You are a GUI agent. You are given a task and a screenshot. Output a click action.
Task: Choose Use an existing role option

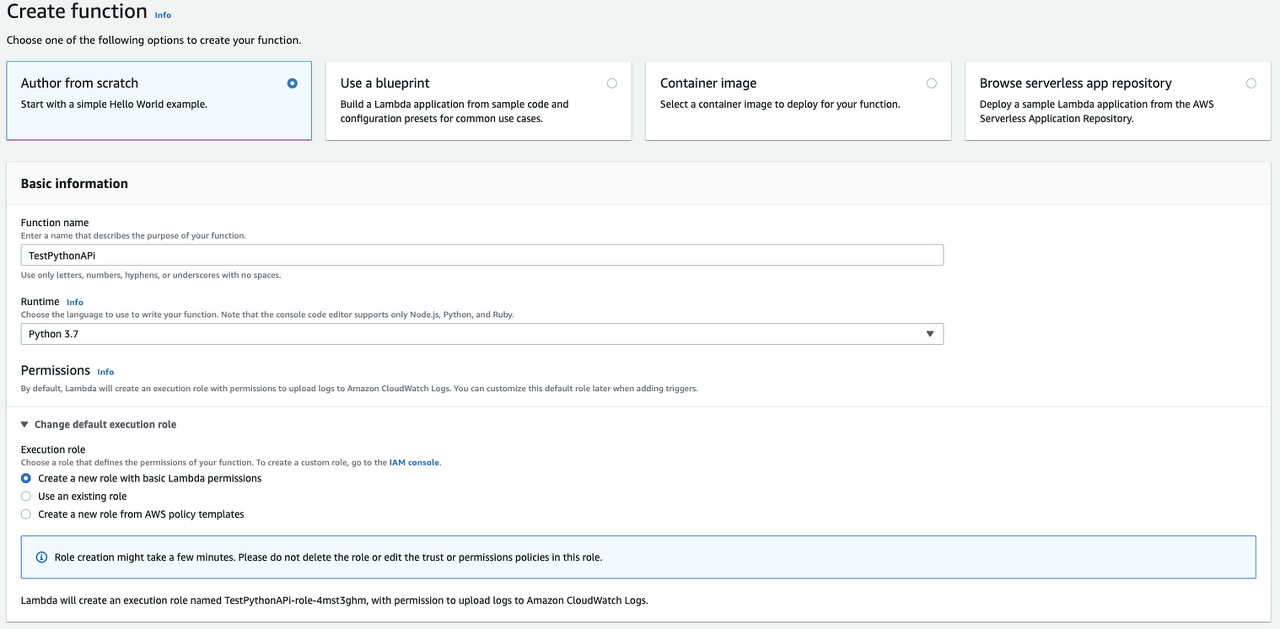26,497
